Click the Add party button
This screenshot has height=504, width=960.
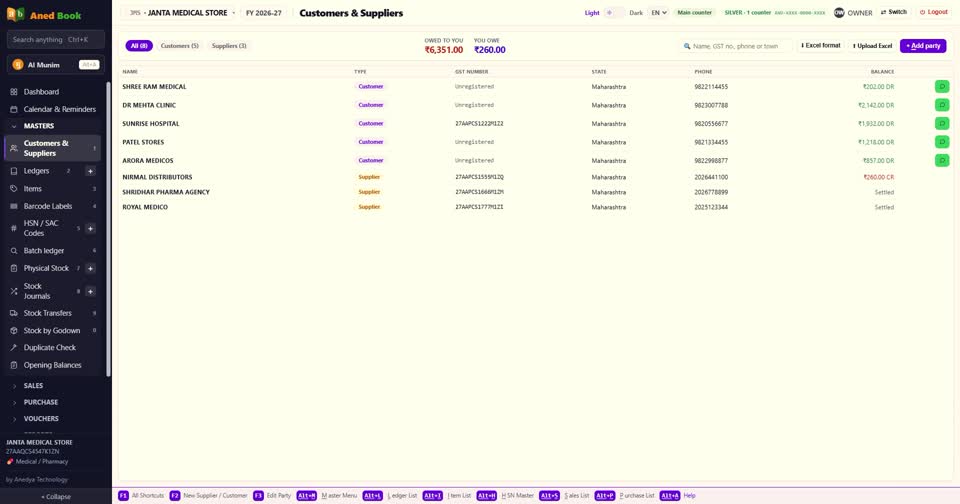coord(923,46)
